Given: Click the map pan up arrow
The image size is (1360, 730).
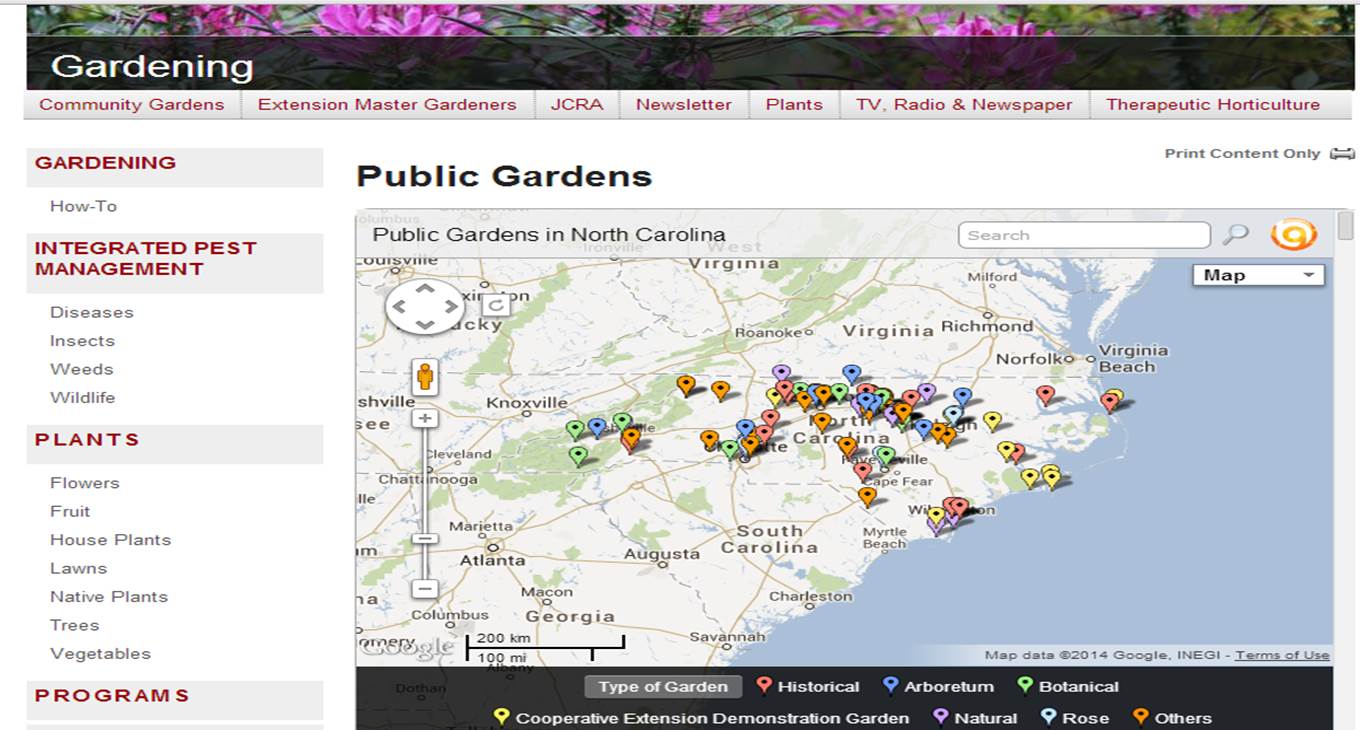Looking at the screenshot, I should pos(425,288).
